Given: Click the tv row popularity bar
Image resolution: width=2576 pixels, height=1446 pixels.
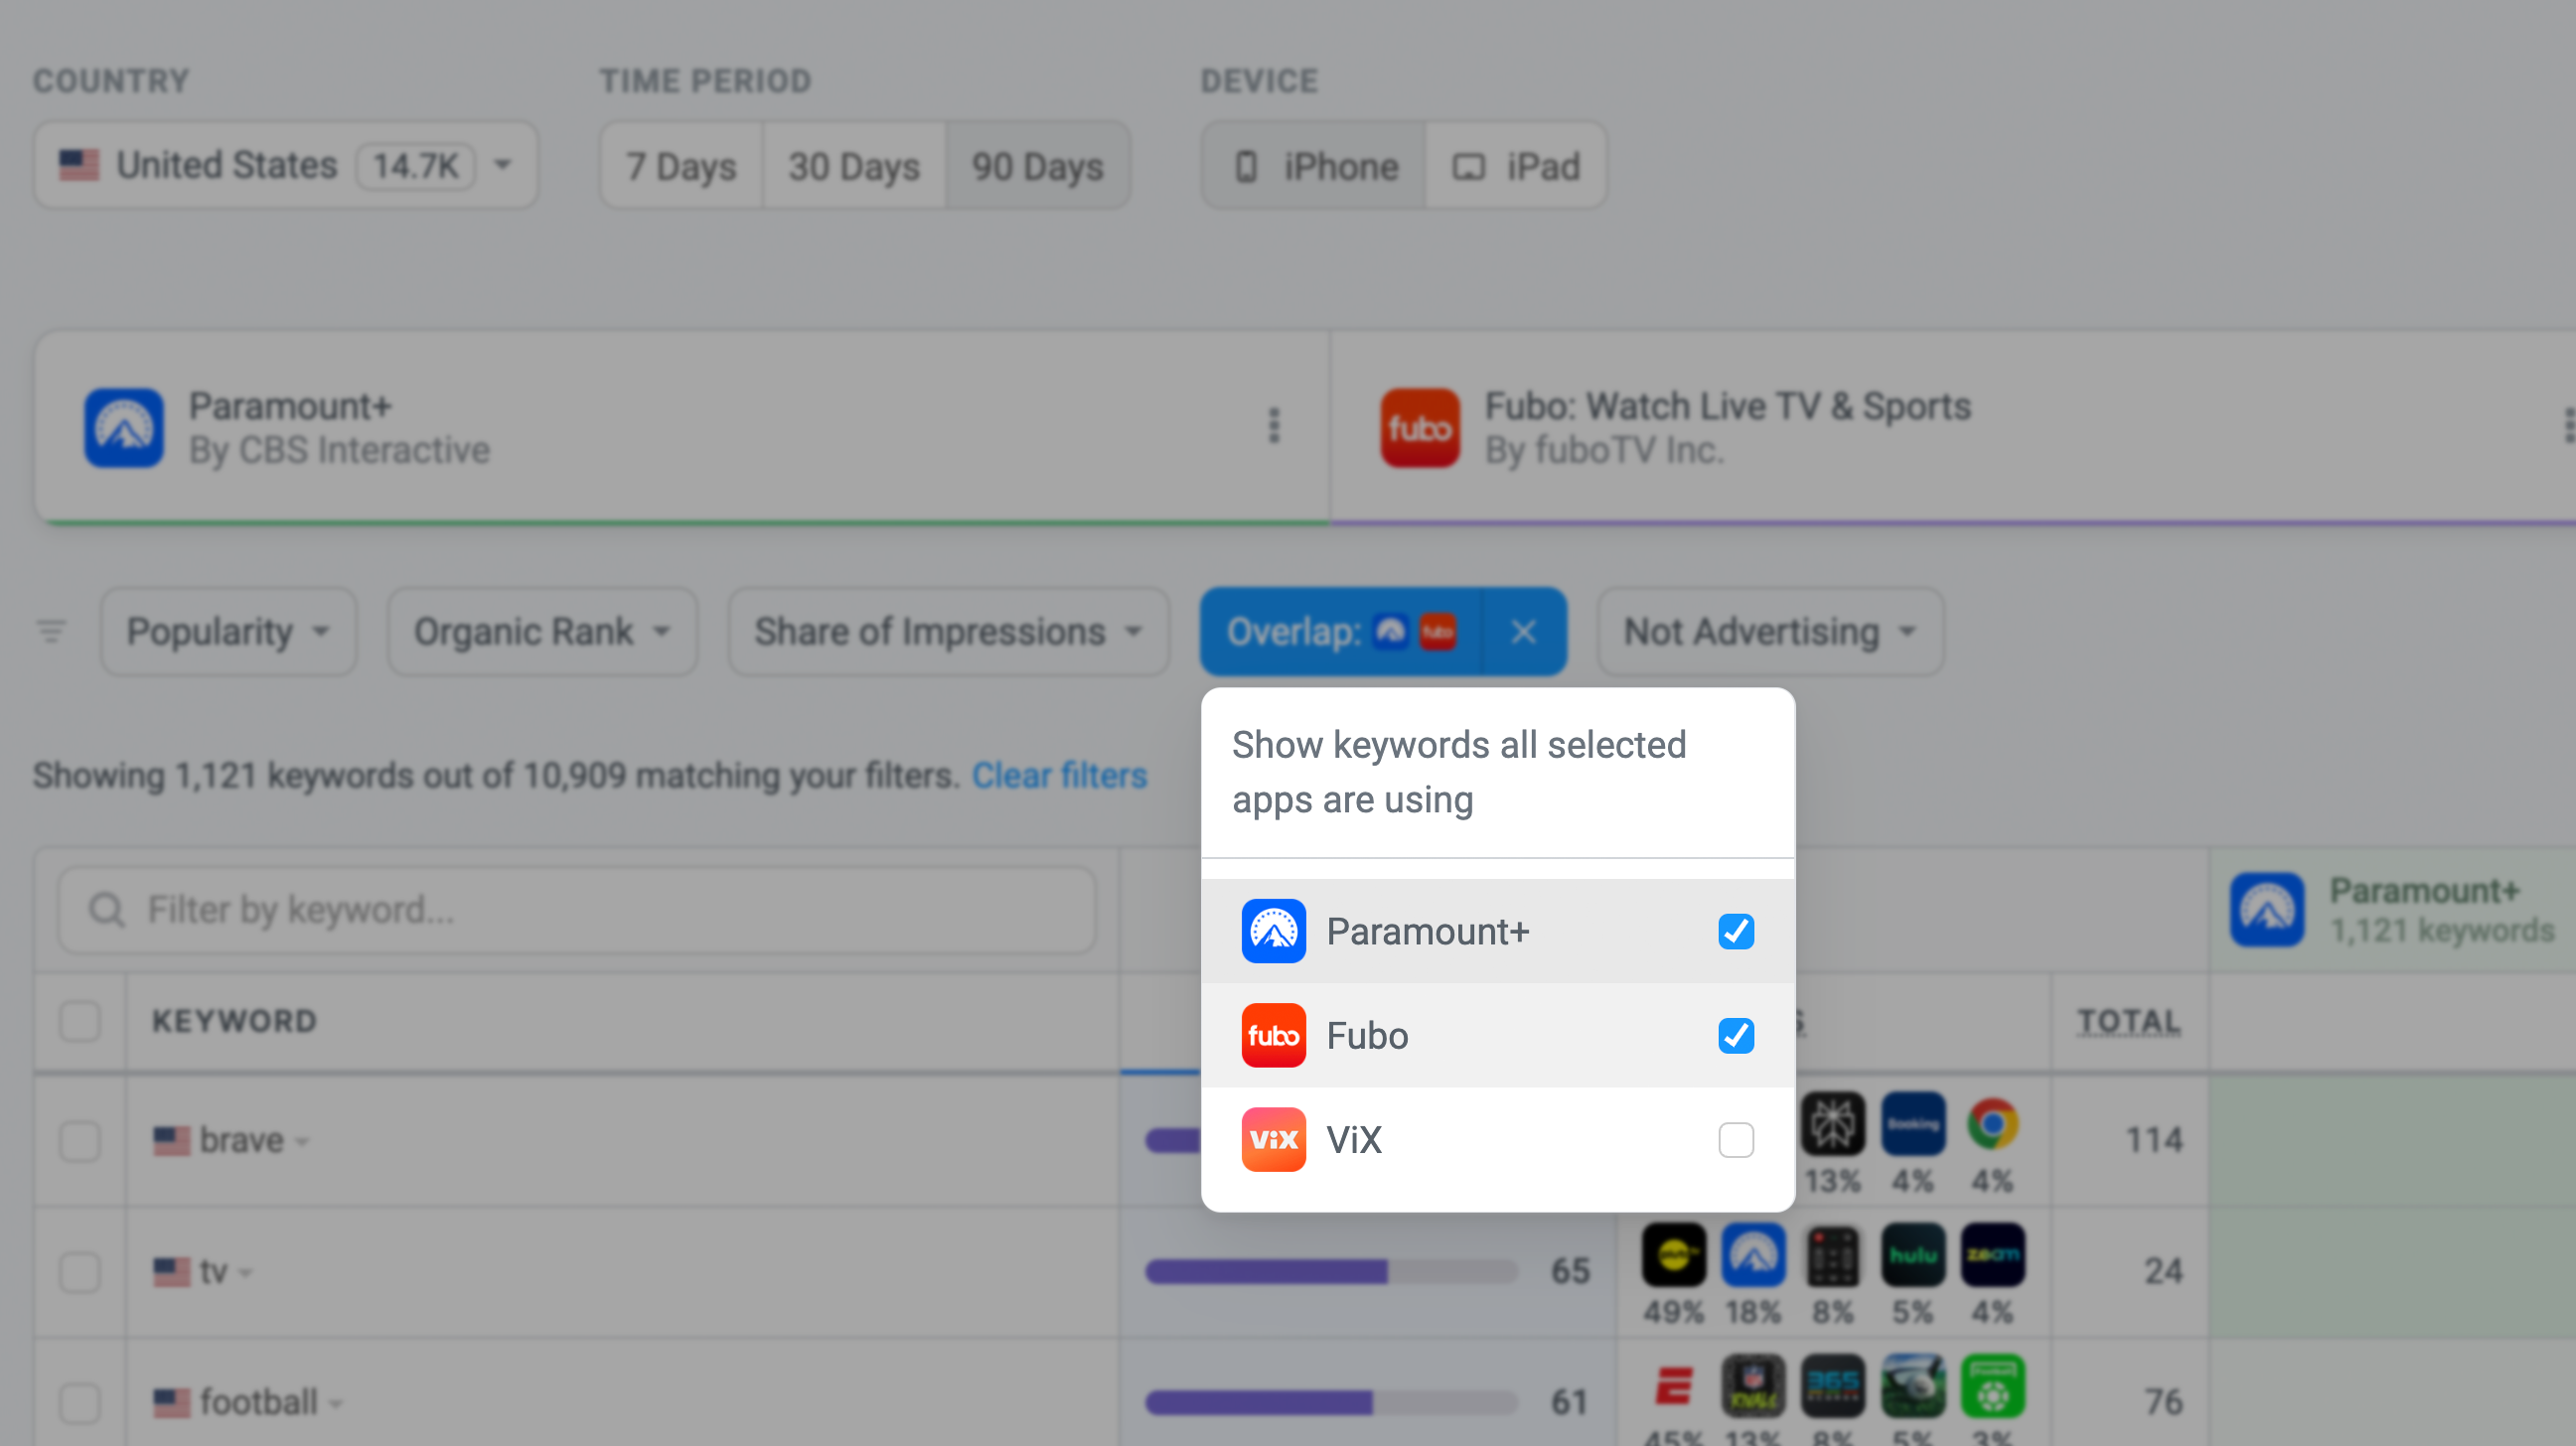Looking at the screenshot, I should [x=1330, y=1271].
